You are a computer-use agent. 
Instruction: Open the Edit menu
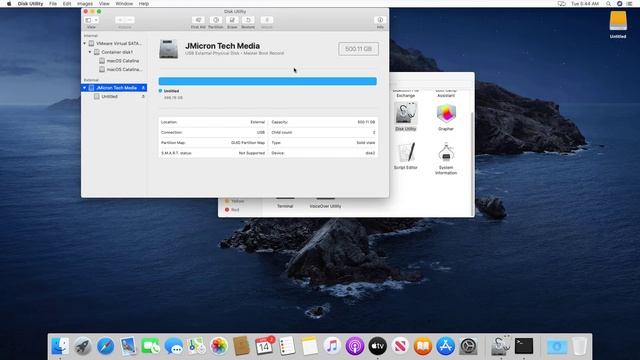pos(67,4)
